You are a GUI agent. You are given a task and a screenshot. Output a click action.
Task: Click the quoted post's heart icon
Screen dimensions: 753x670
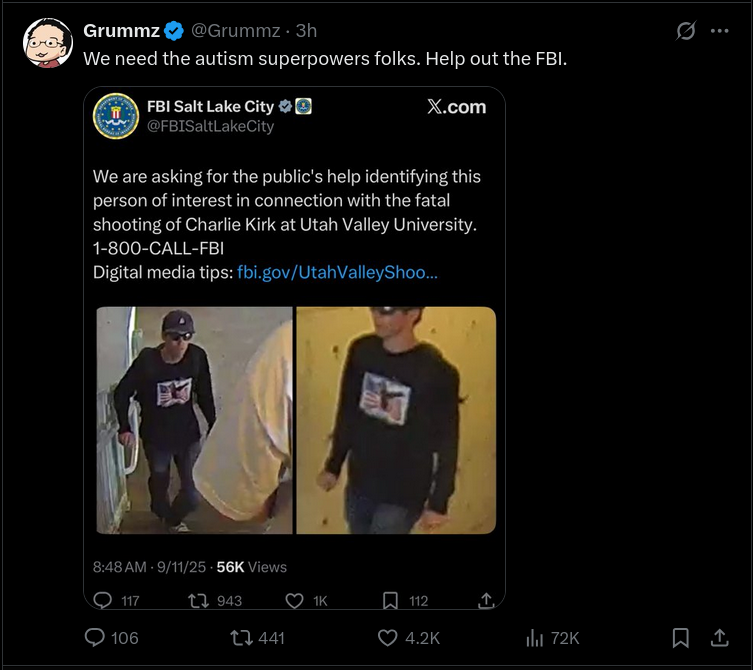pyautogui.click(x=294, y=600)
